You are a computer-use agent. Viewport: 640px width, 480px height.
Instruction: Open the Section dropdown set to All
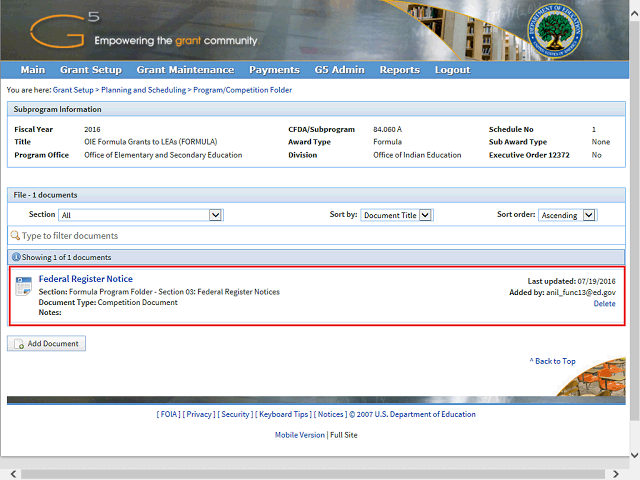140,215
